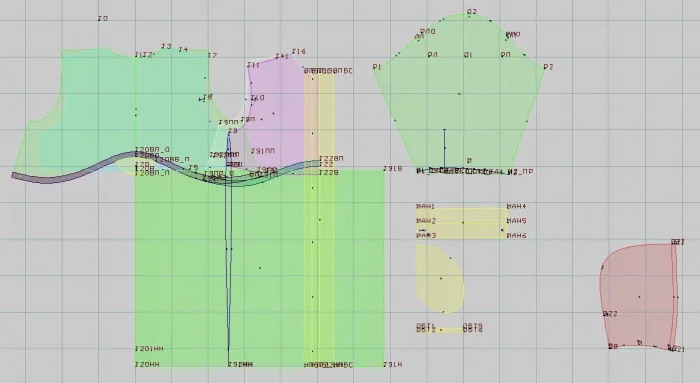
Task: Select the T31B skirt top corner point
Action: pos(393,169)
